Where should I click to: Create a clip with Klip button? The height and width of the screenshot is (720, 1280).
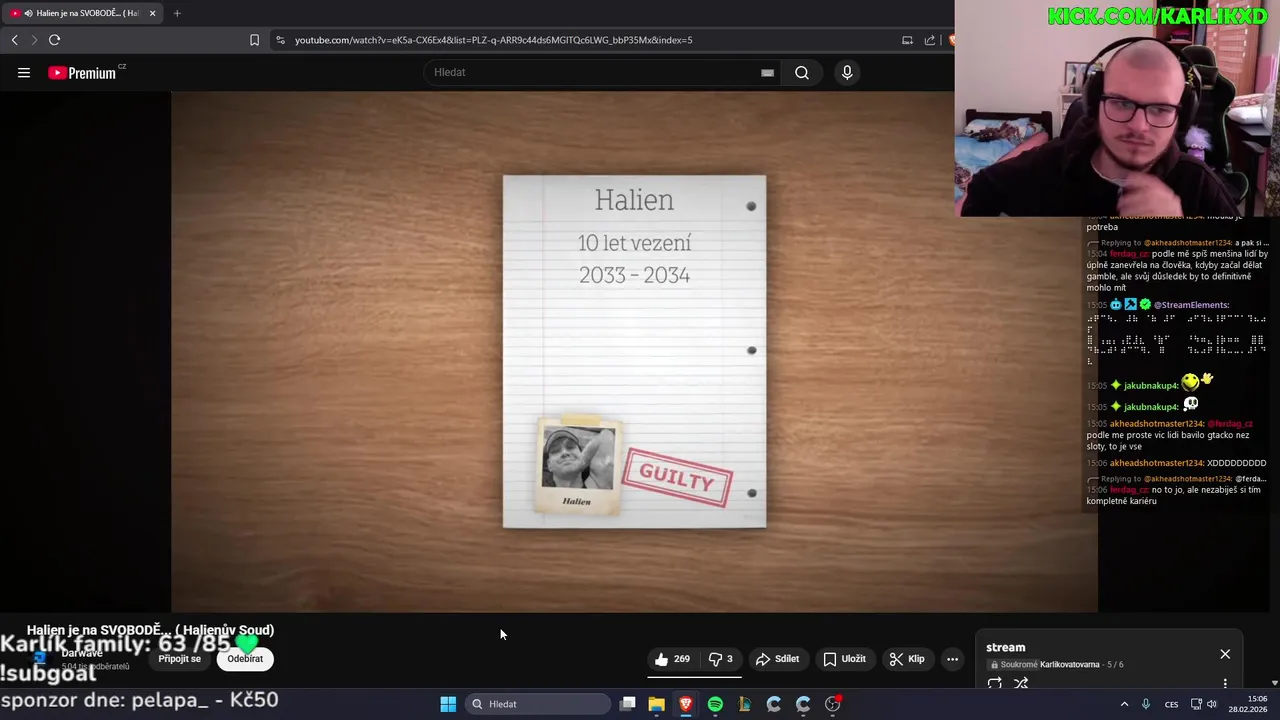pyautogui.click(x=908, y=659)
